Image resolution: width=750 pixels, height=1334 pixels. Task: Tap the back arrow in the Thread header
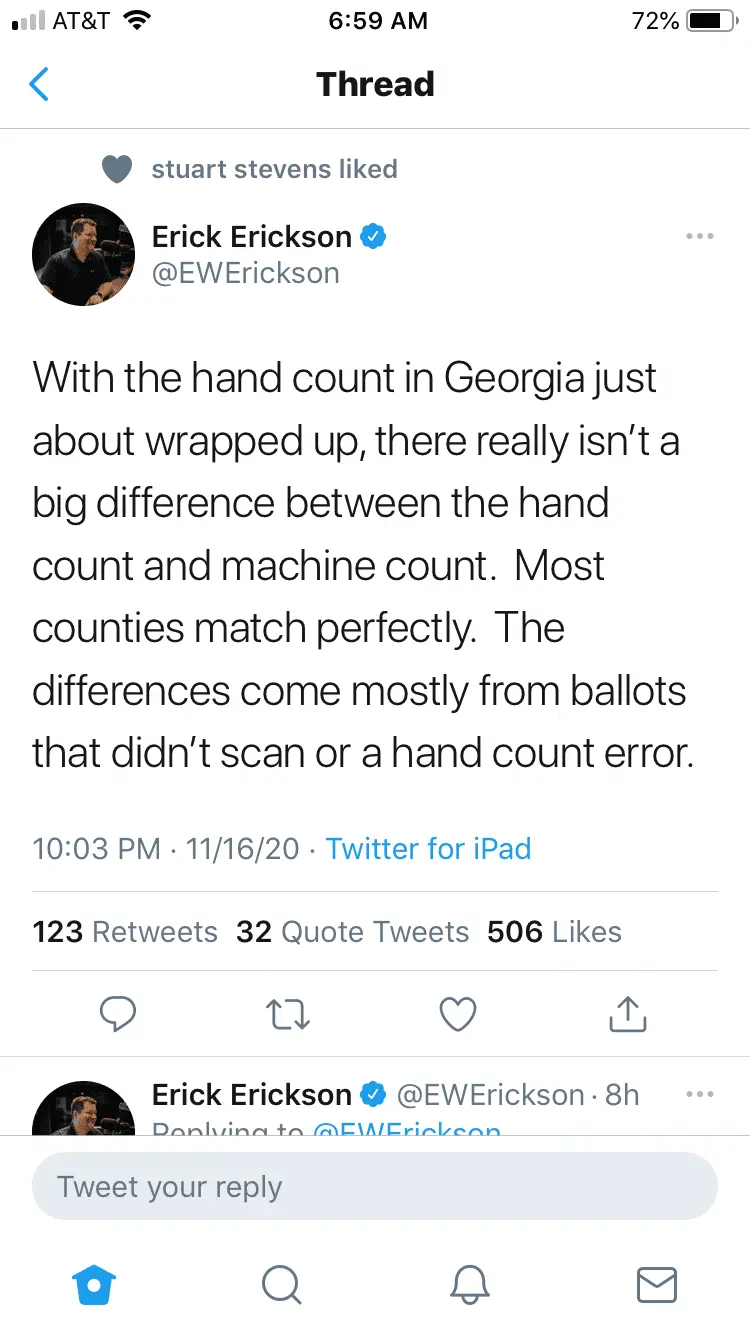coord(39,85)
